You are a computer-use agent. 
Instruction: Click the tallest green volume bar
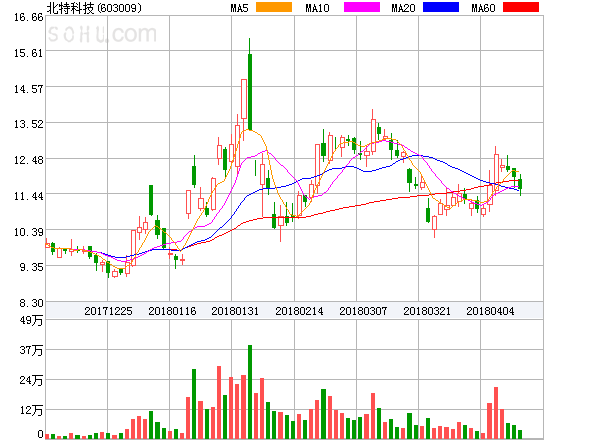(250, 392)
